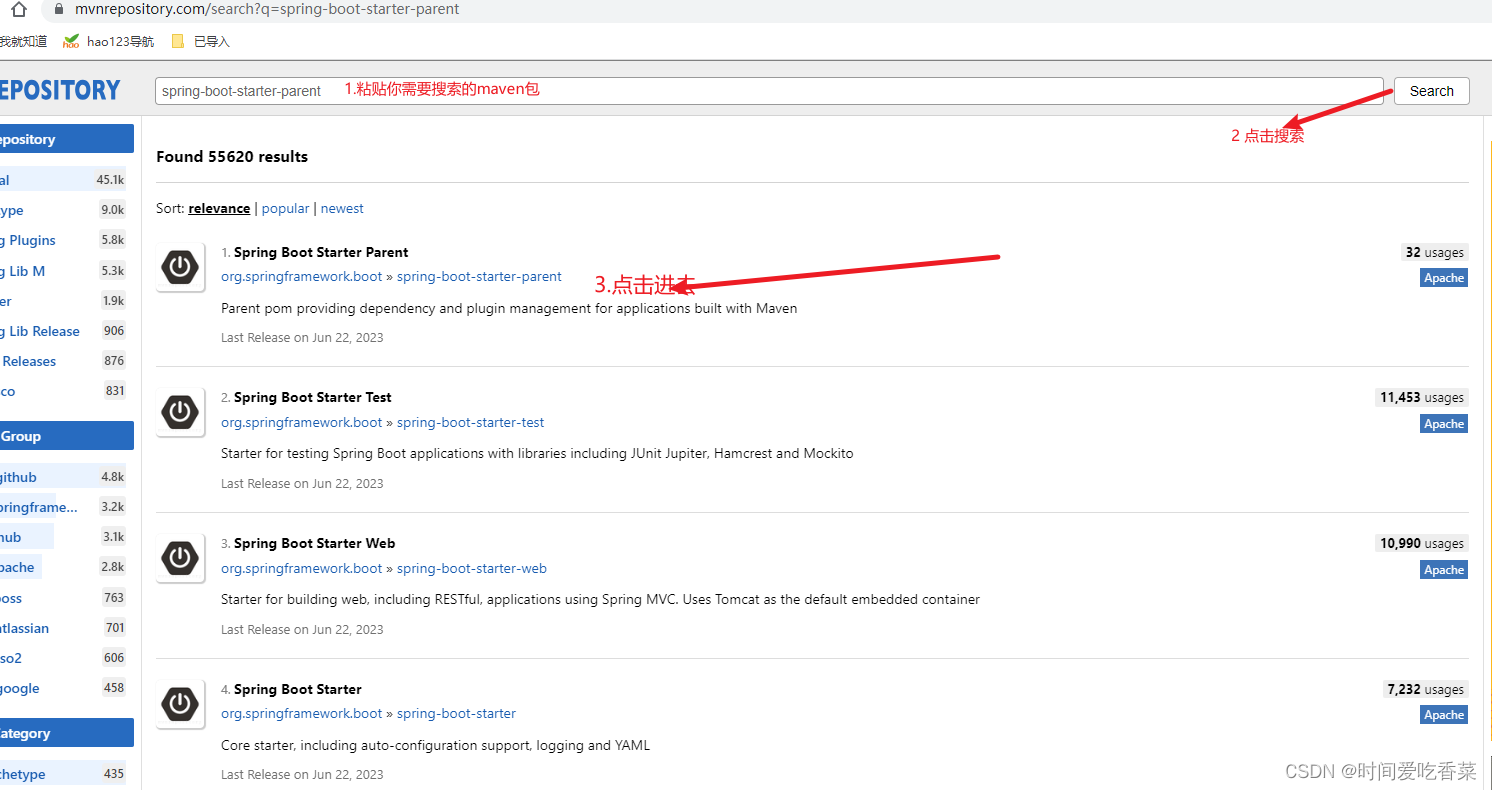The width and height of the screenshot is (1492, 790).
Task: Open org.springframework.boot group in Starter Web result
Action: 302,568
